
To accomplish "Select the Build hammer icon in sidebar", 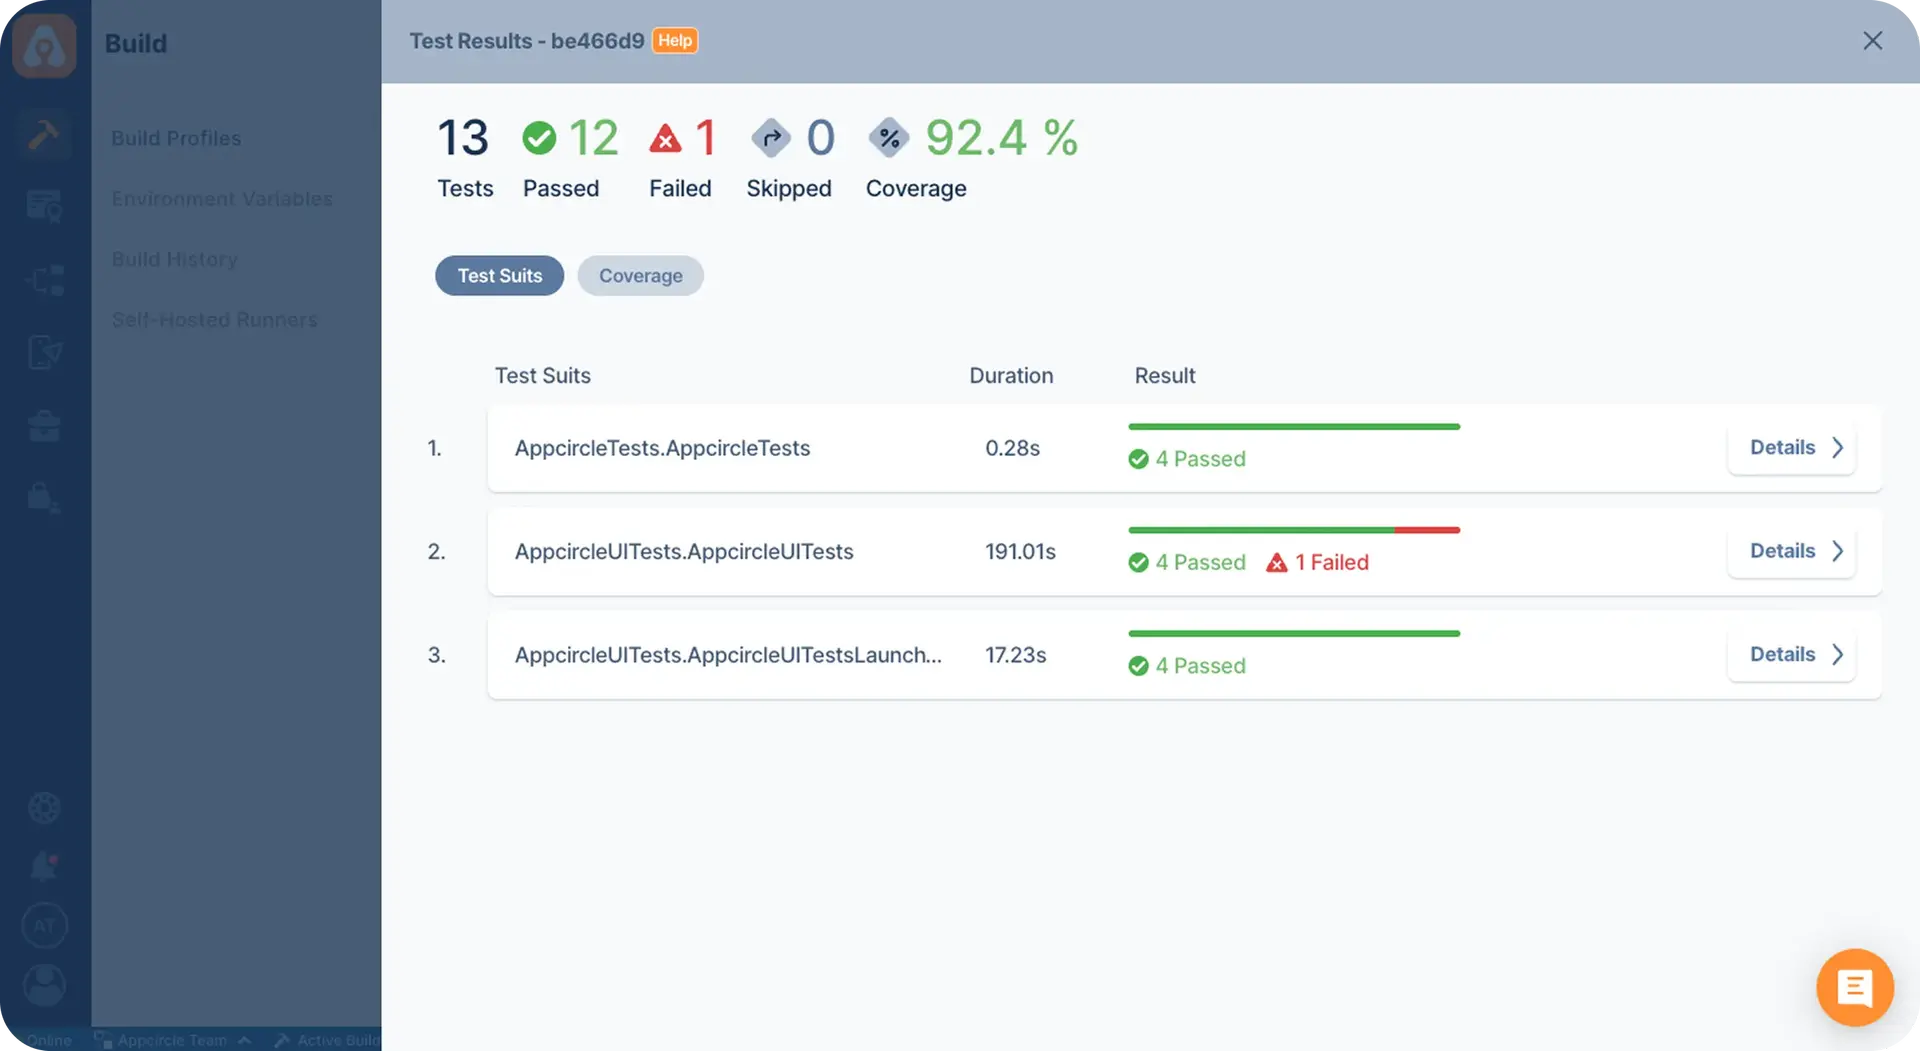I will click(45, 133).
